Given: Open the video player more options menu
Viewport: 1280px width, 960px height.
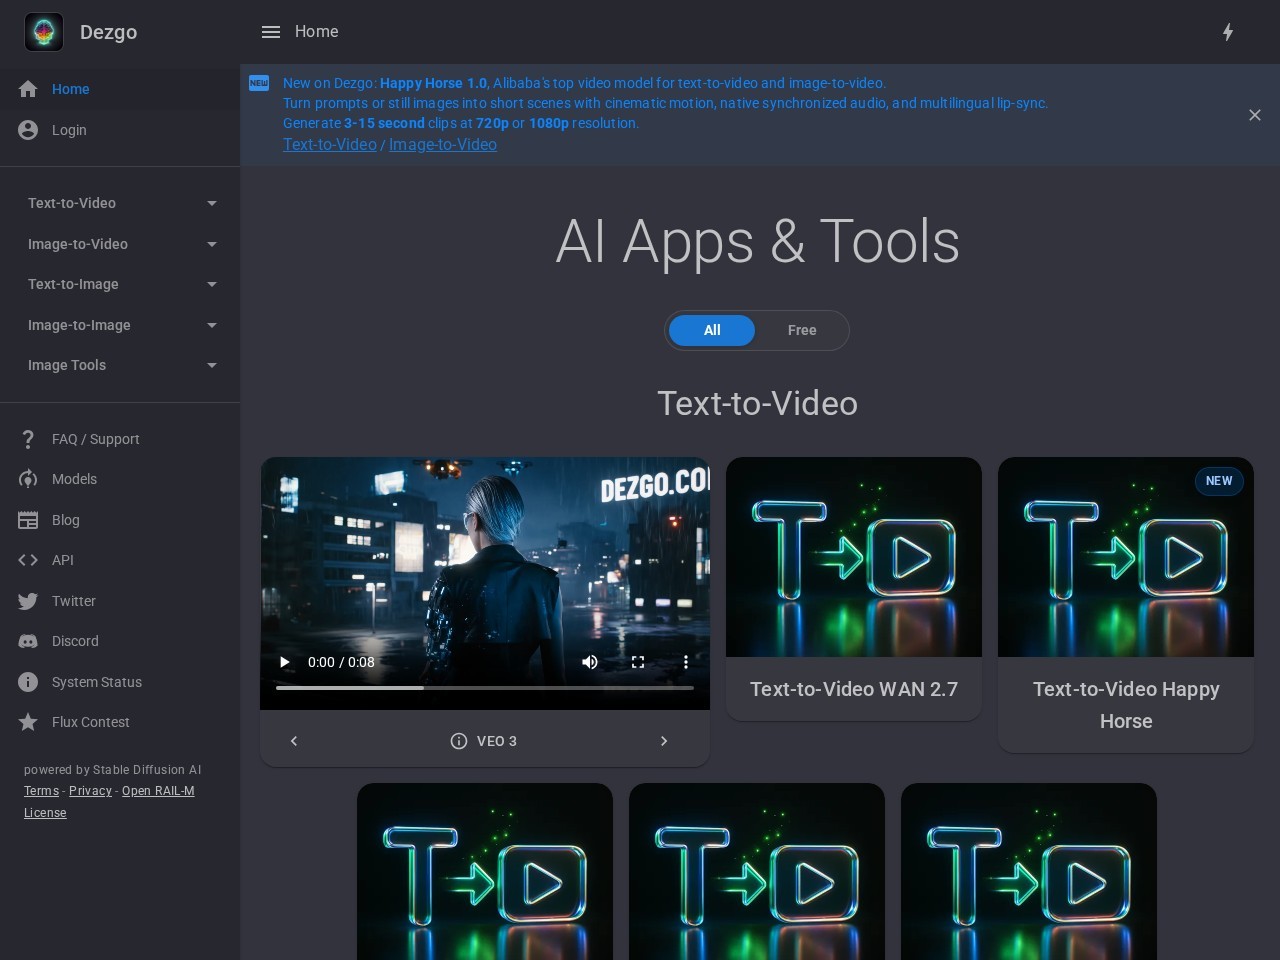Looking at the screenshot, I should point(686,662).
